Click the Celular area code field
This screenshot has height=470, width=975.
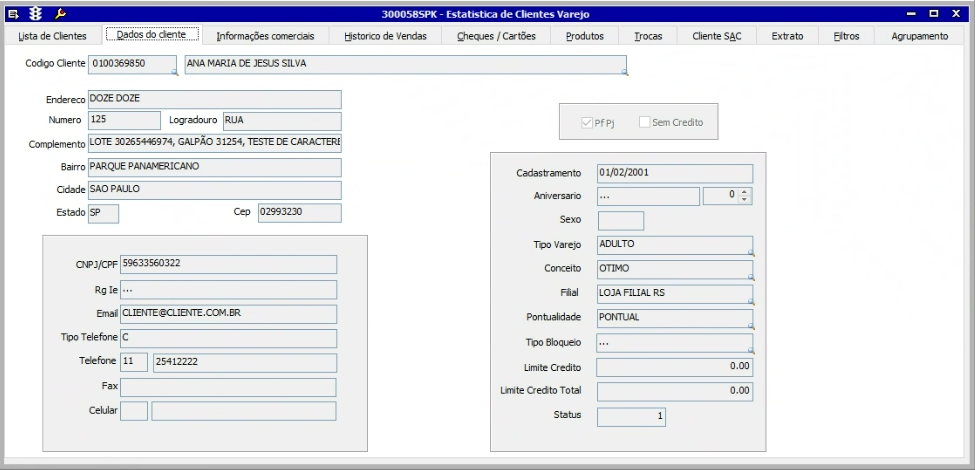tap(134, 411)
